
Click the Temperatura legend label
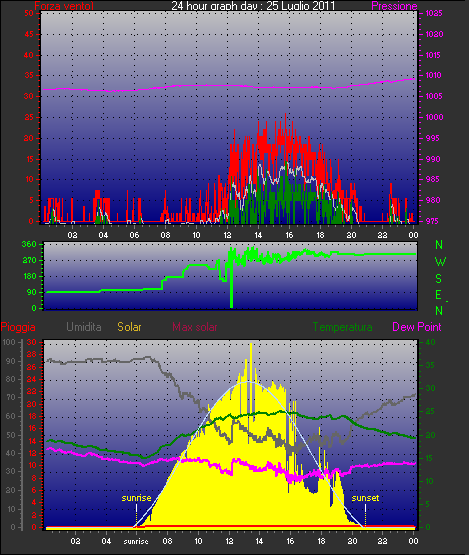(342, 327)
